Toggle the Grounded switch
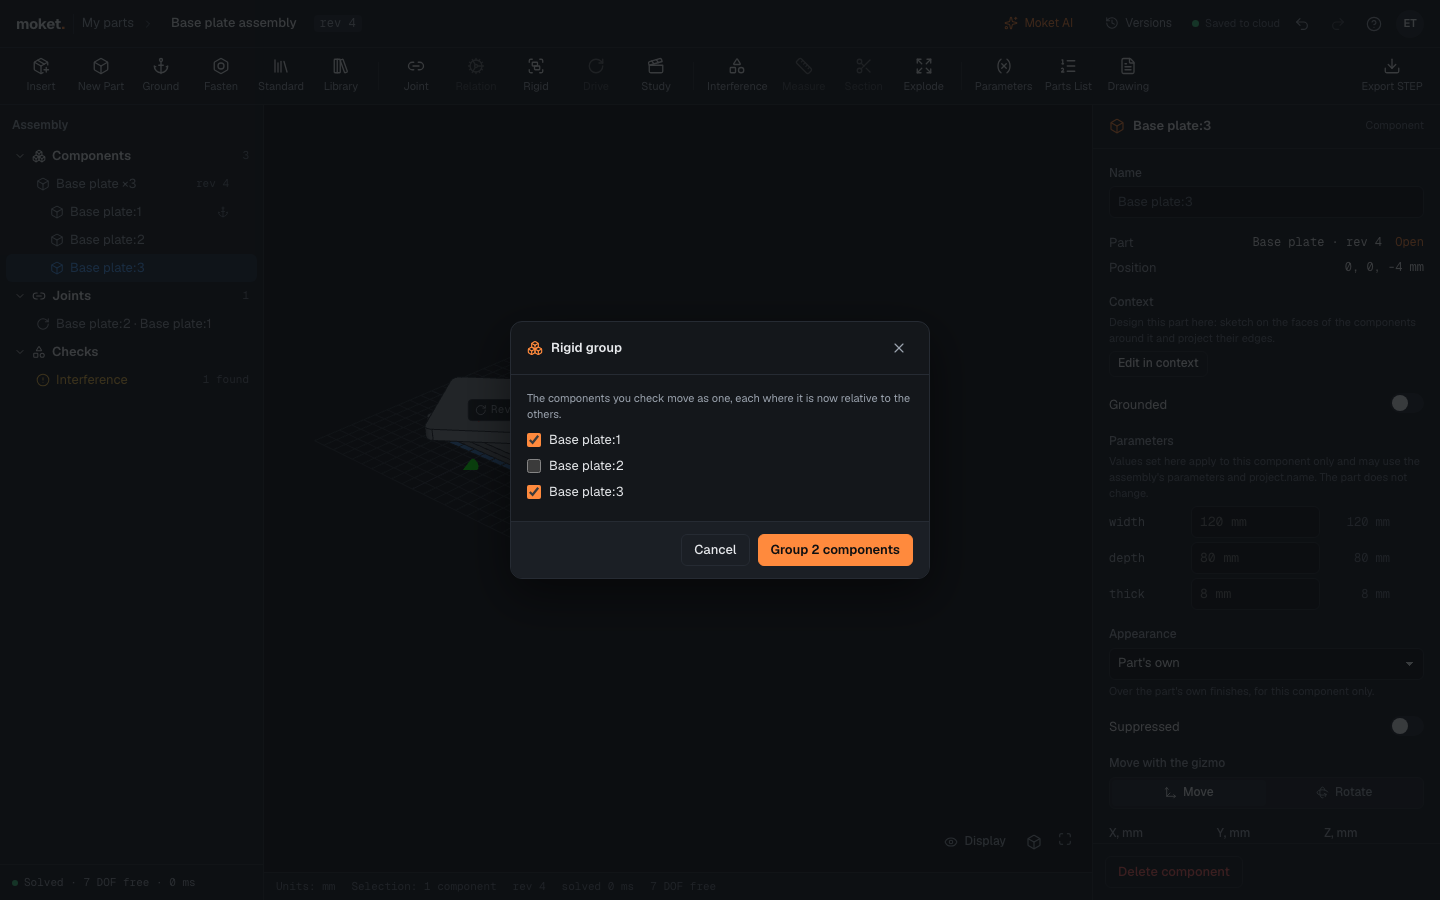This screenshot has width=1440, height=900. (x=1406, y=403)
